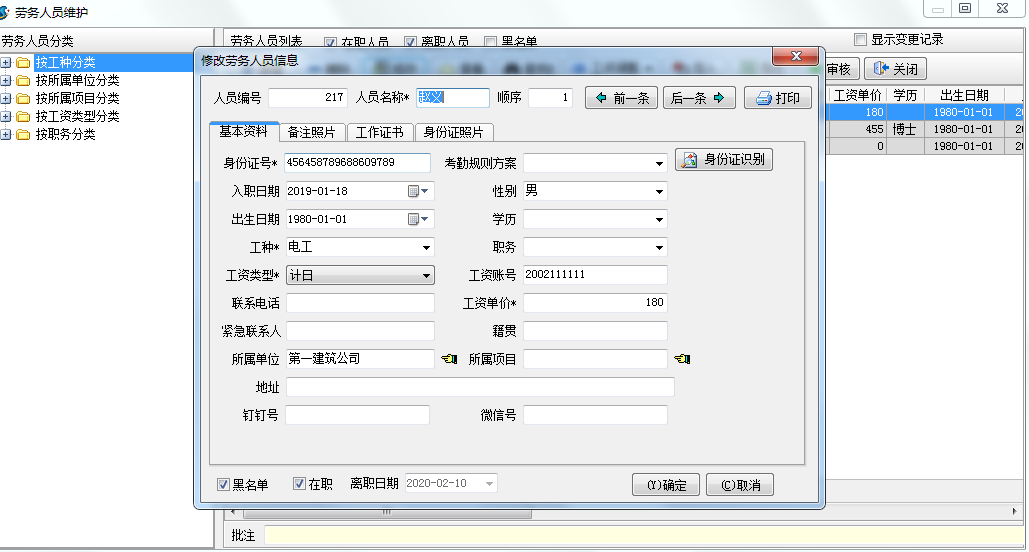Click the 关闭 toolbar button in background window
The height and width of the screenshot is (552, 1029).
(895, 69)
